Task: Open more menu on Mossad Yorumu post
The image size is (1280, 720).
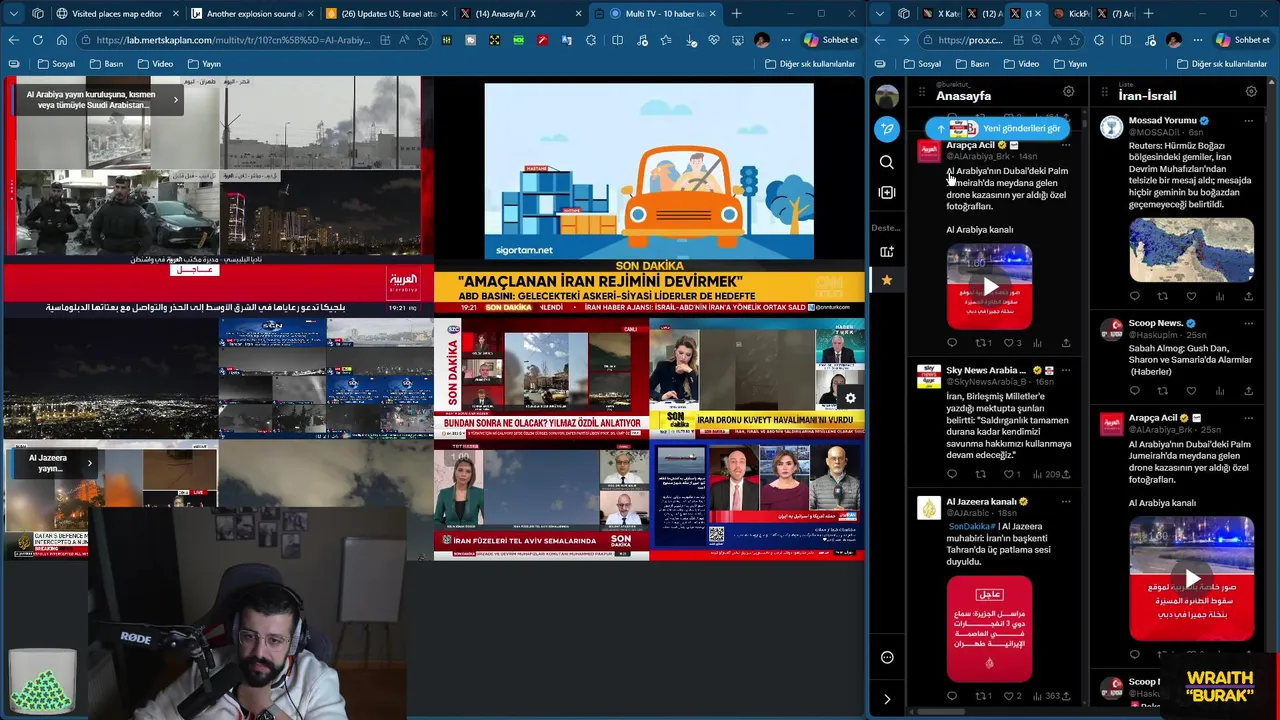Action: [x=1249, y=120]
